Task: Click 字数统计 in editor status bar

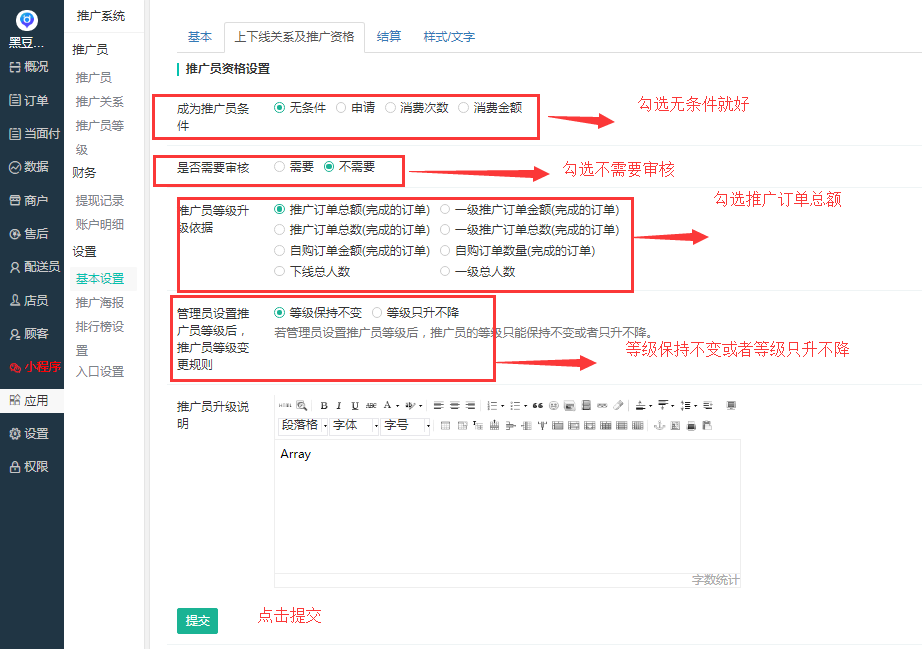Action: point(715,580)
